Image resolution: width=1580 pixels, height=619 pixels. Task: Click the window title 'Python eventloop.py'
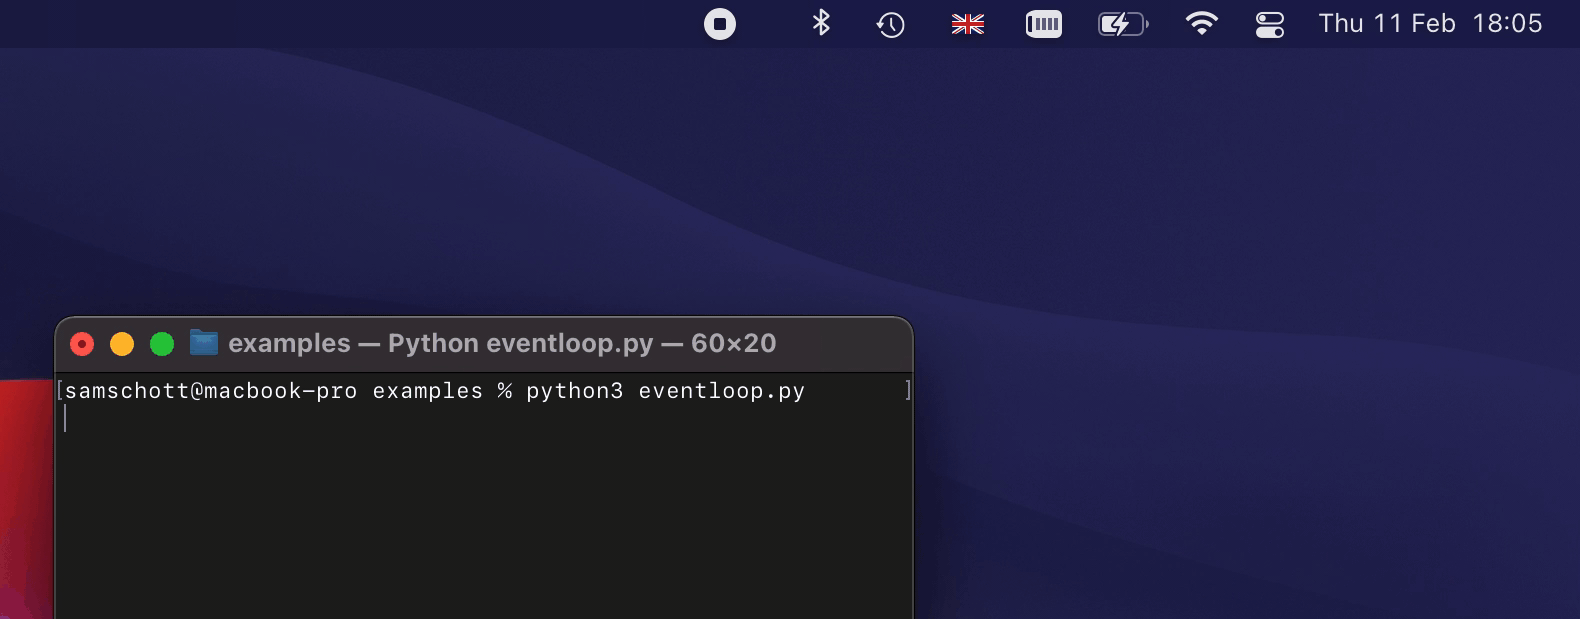[520, 343]
